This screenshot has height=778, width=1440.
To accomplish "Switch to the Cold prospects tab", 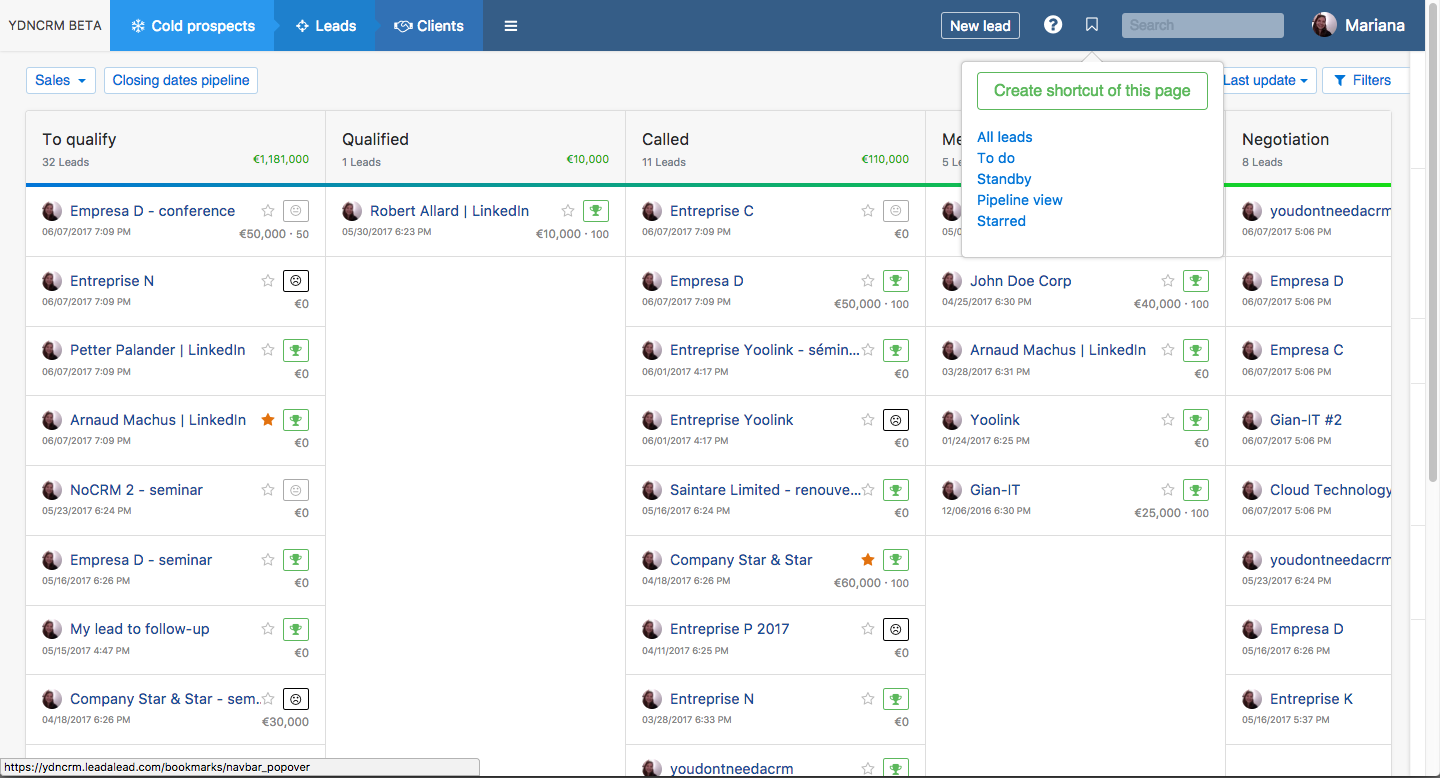I will pyautogui.click(x=192, y=26).
